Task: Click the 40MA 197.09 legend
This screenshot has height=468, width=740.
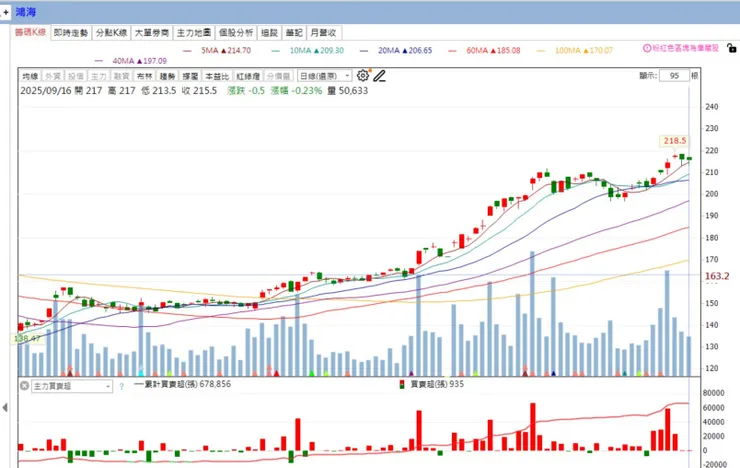Action: (x=131, y=61)
